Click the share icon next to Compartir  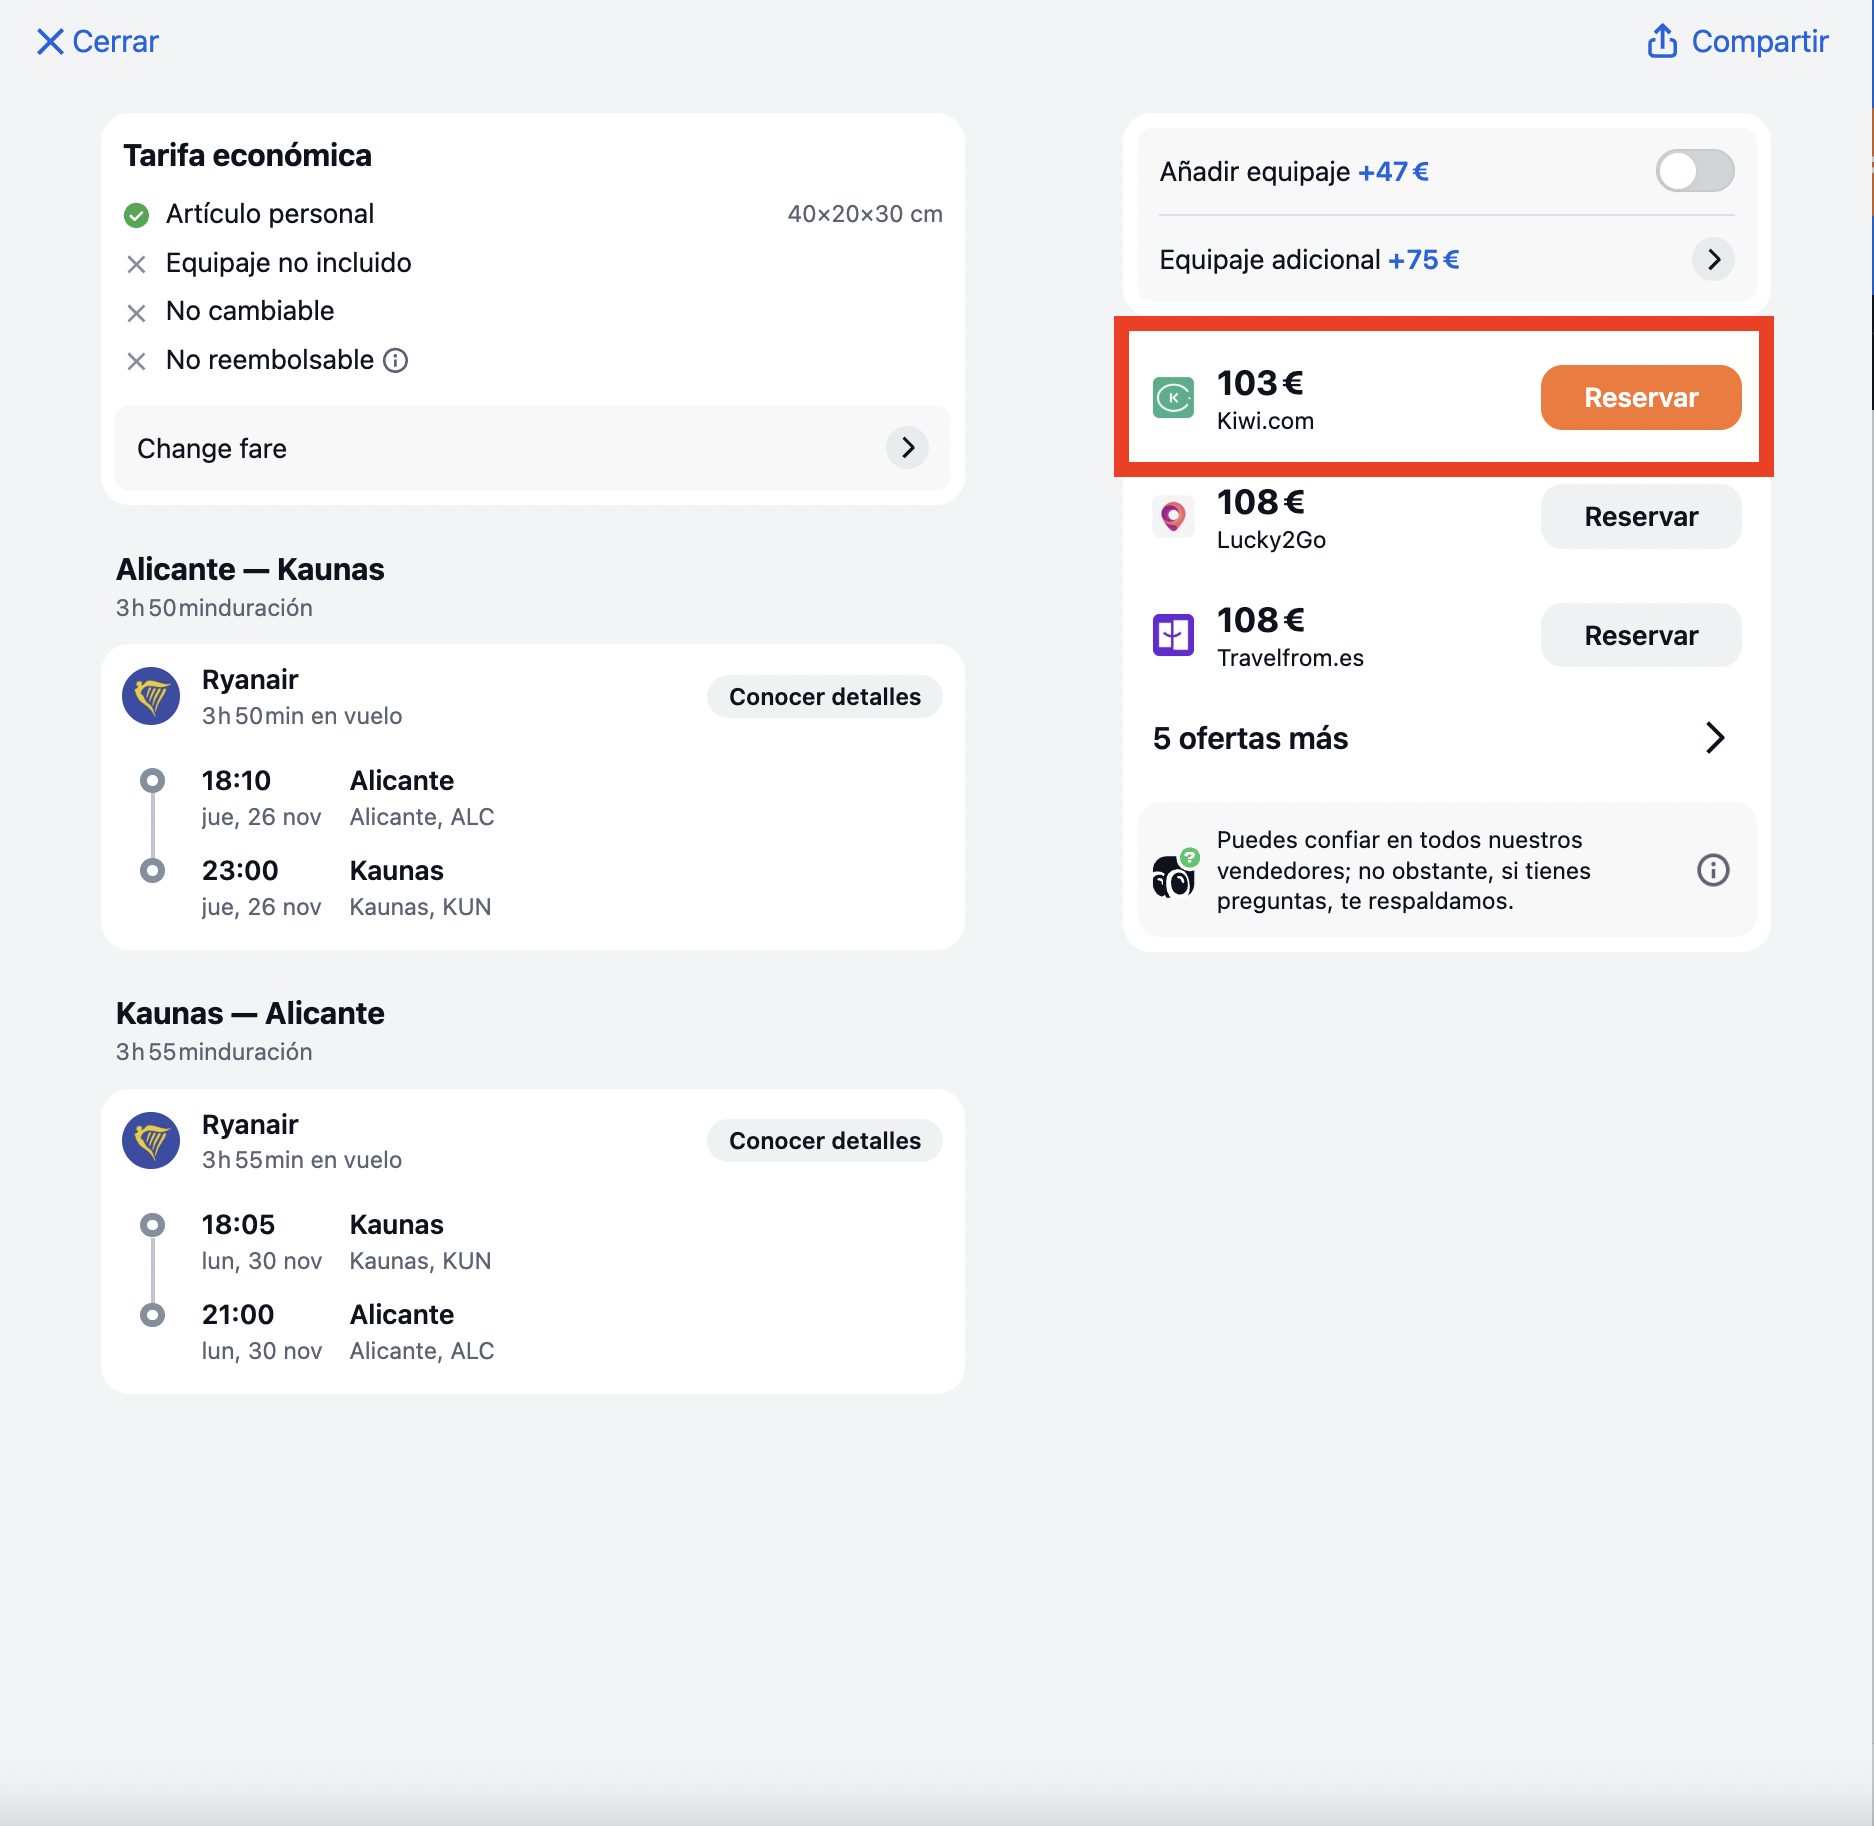coord(1662,41)
